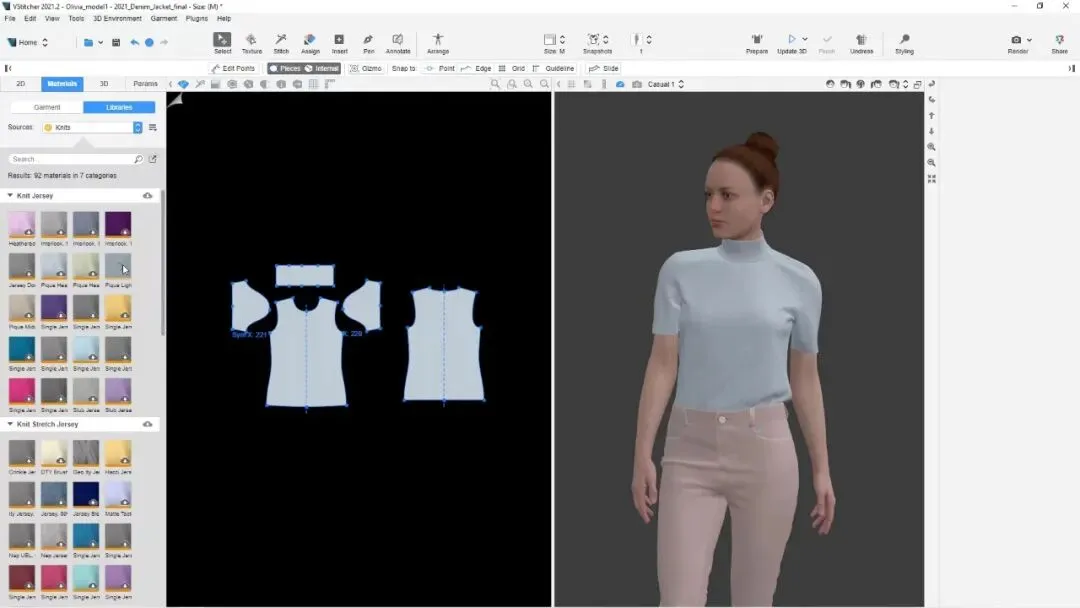Image resolution: width=1080 pixels, height=608 pixels.
Task: Select the Stitch tool
Action: click(x=281, y=42)
